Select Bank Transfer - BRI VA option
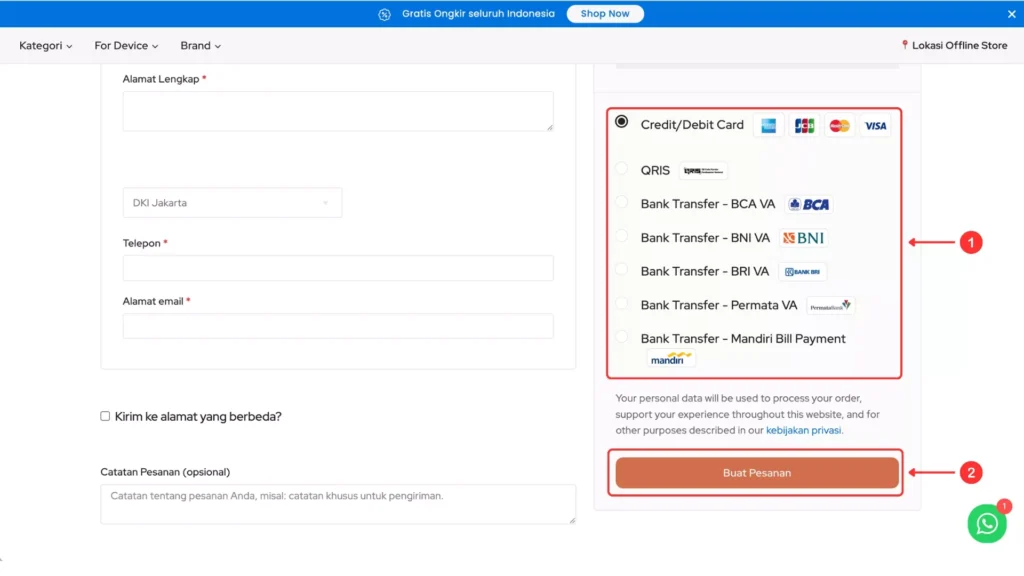Image resolution: width=1024 pixels, height=576 pixels. pos(623,271)
